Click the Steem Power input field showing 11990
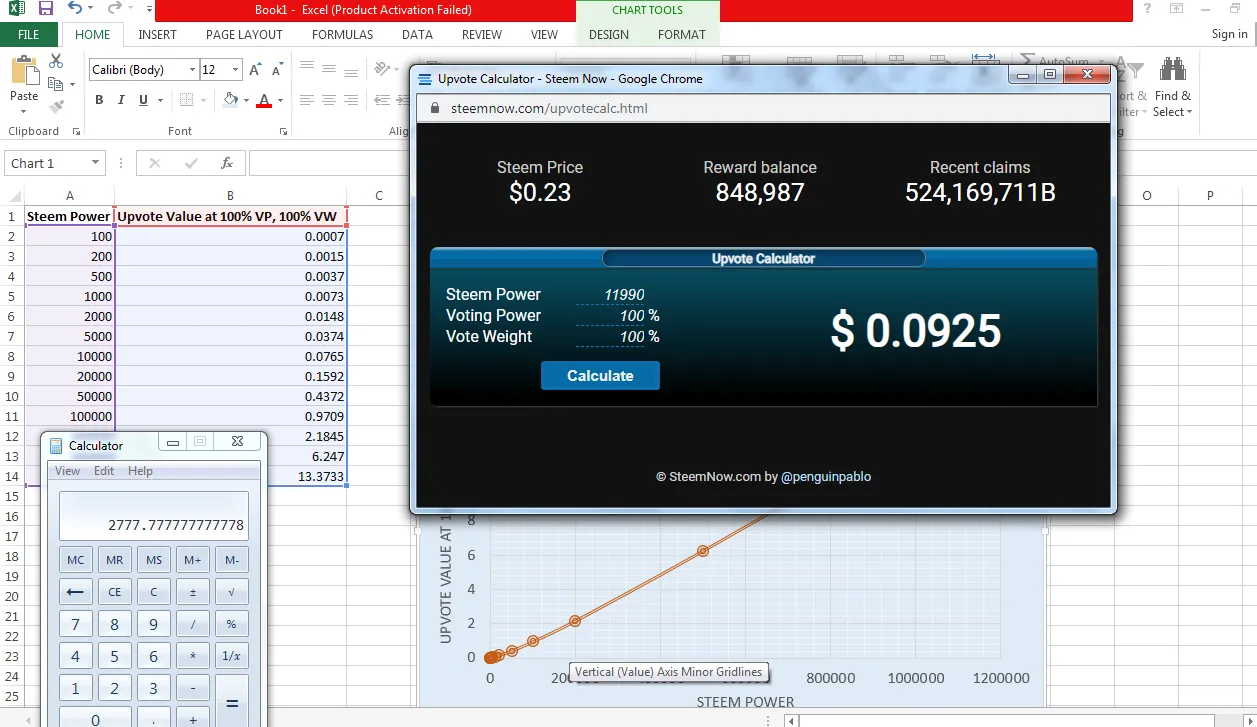The height and width of the screenshot is (727, 1257). point(610,295)
